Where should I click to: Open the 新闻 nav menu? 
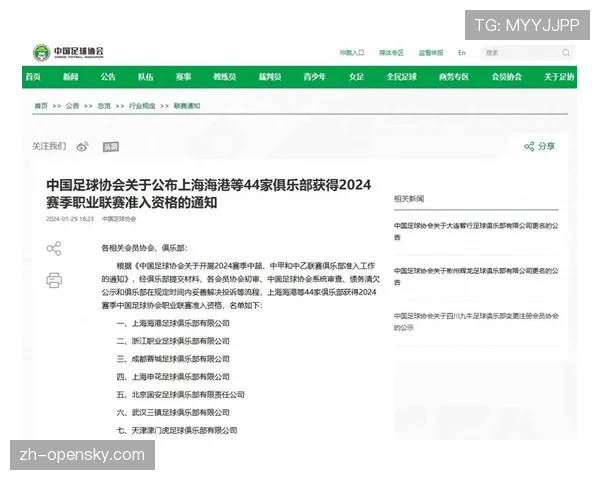[70, 77]
